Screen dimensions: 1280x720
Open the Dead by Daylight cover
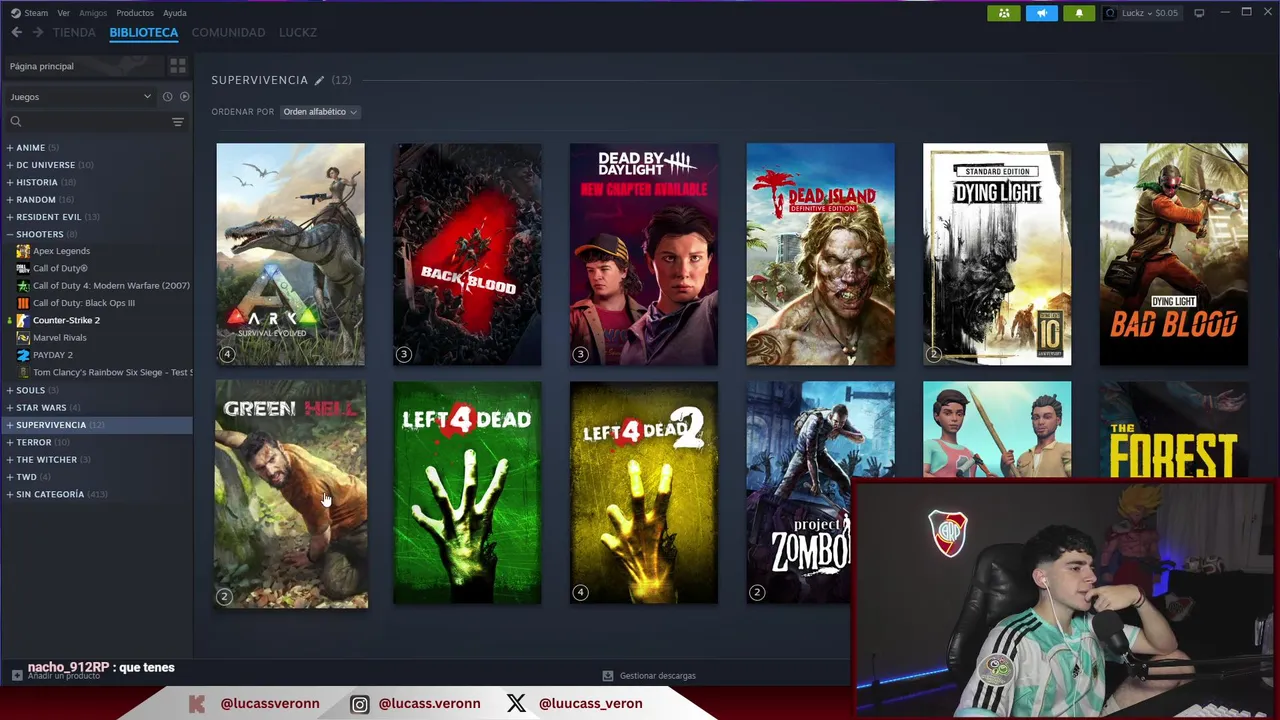644,254
